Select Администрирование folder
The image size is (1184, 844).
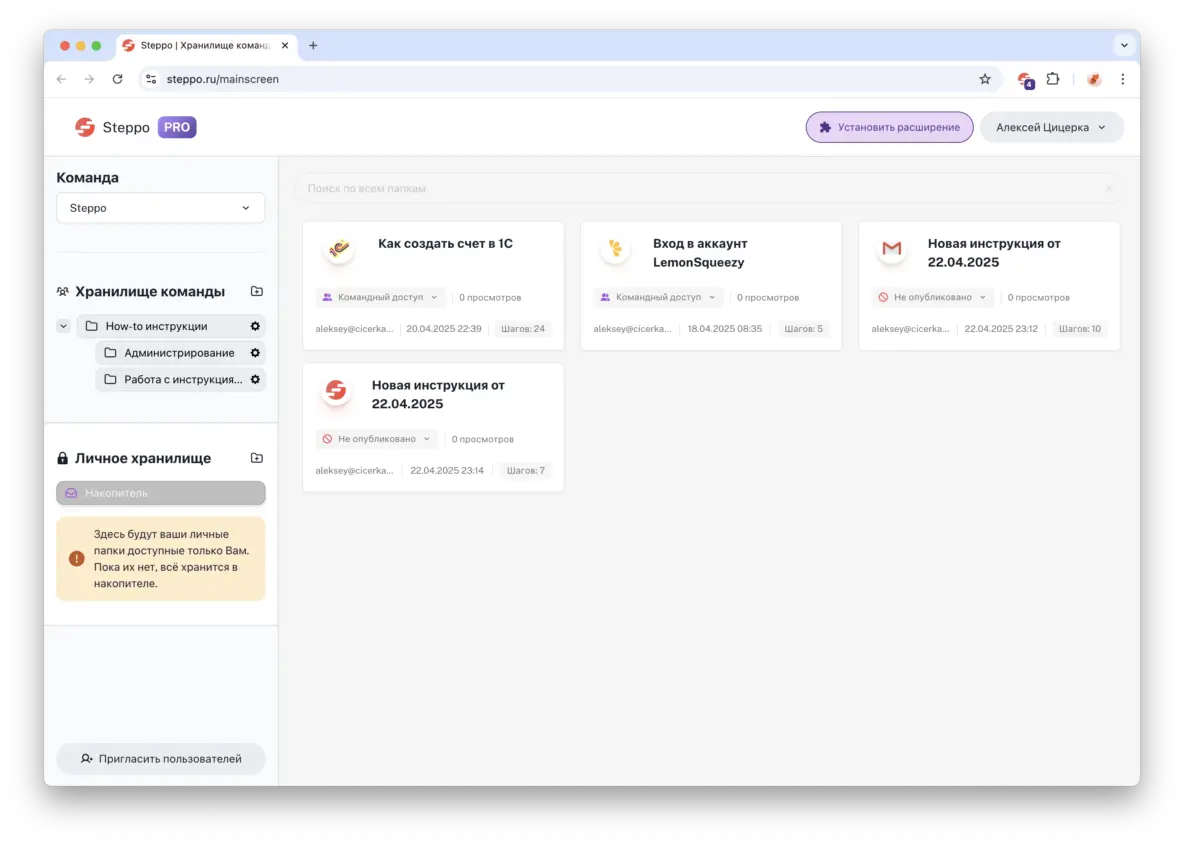(x=179, y=353)
